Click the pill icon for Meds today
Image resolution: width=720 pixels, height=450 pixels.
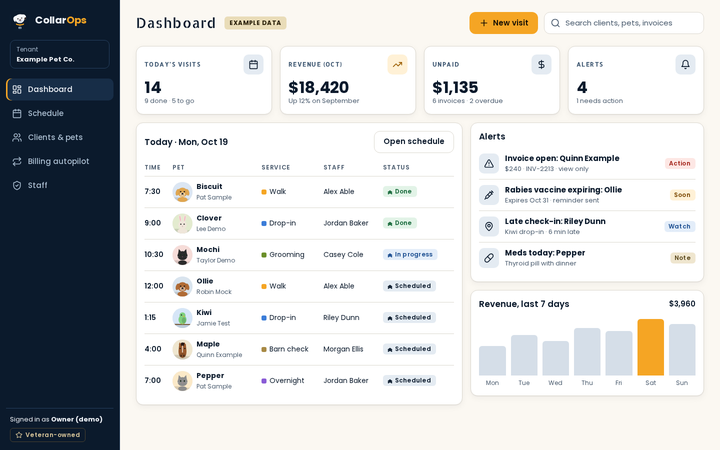coord(489,258)
